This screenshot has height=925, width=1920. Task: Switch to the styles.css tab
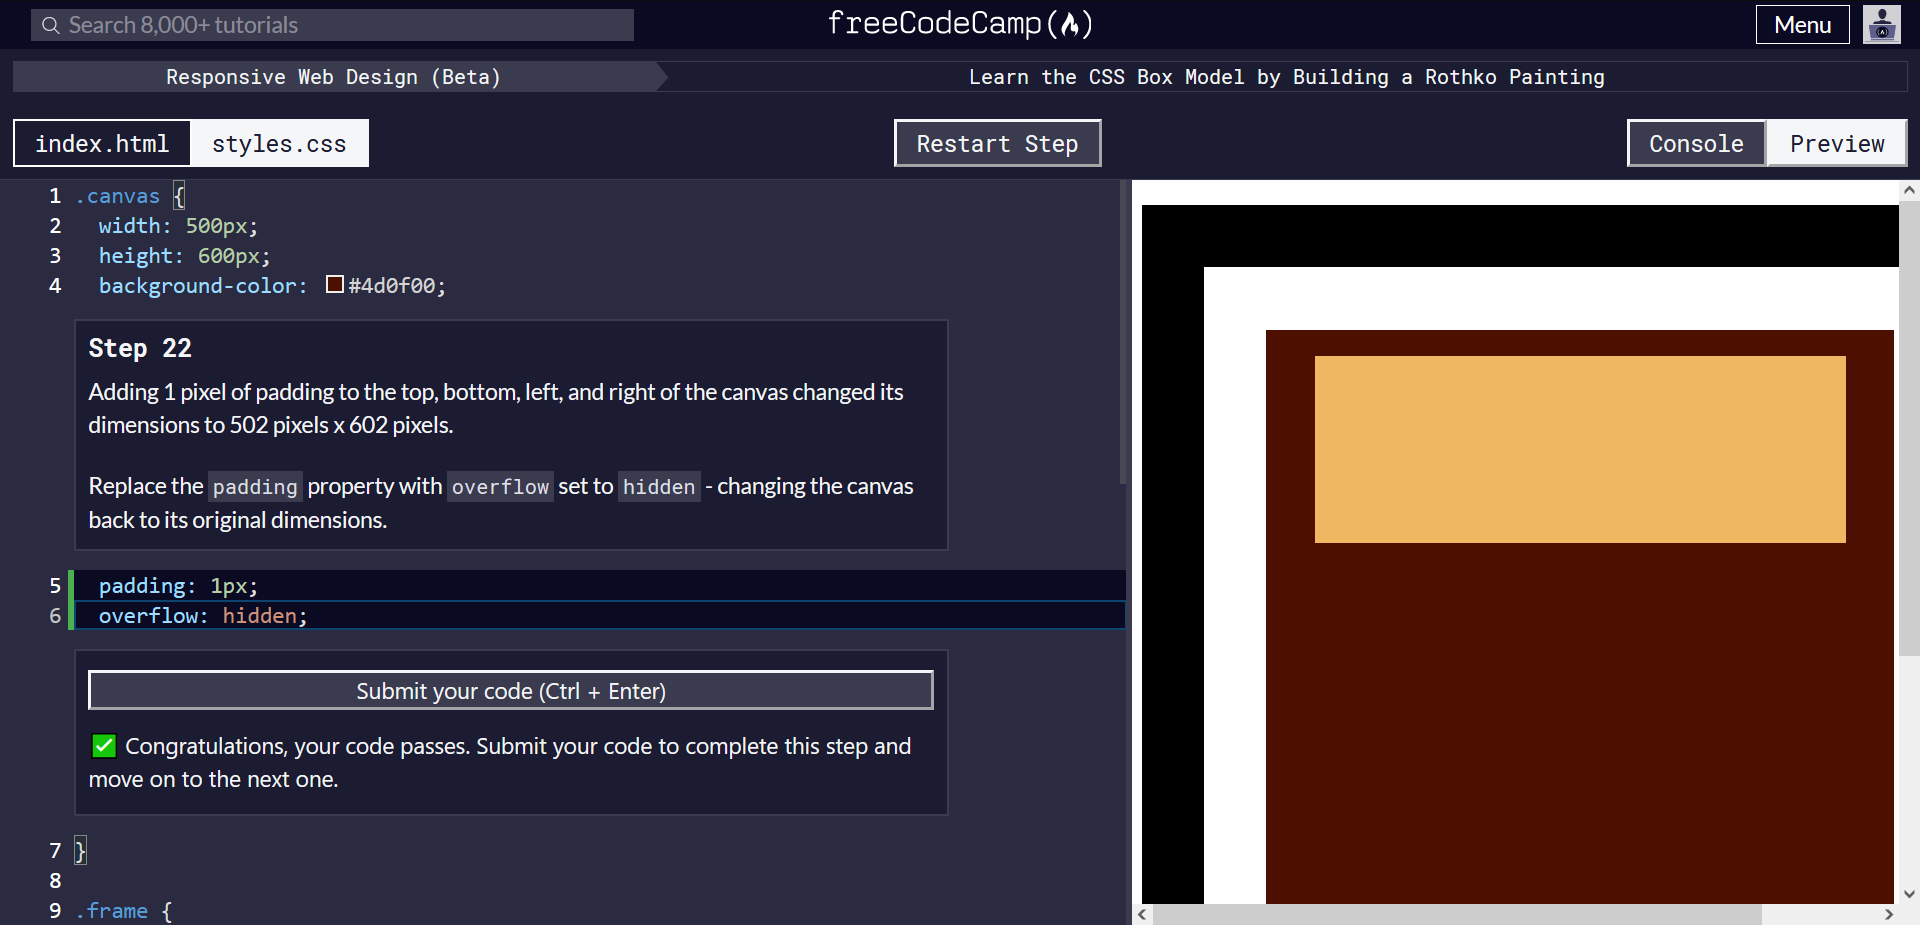(x=279, y=143)
